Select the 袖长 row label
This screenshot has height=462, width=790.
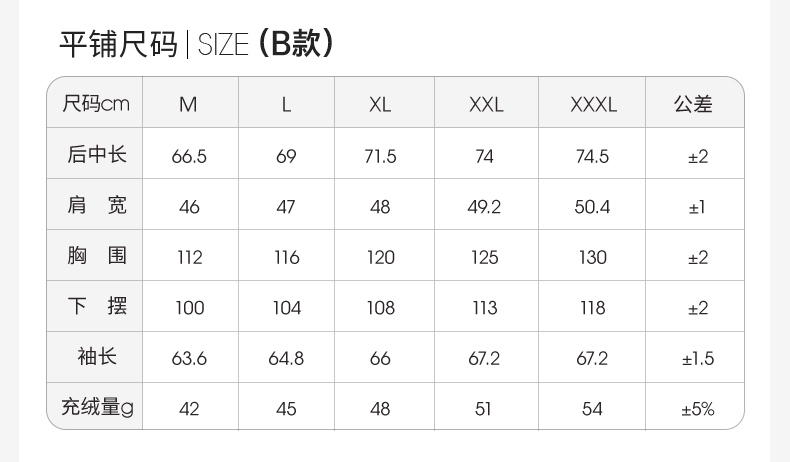97,357
